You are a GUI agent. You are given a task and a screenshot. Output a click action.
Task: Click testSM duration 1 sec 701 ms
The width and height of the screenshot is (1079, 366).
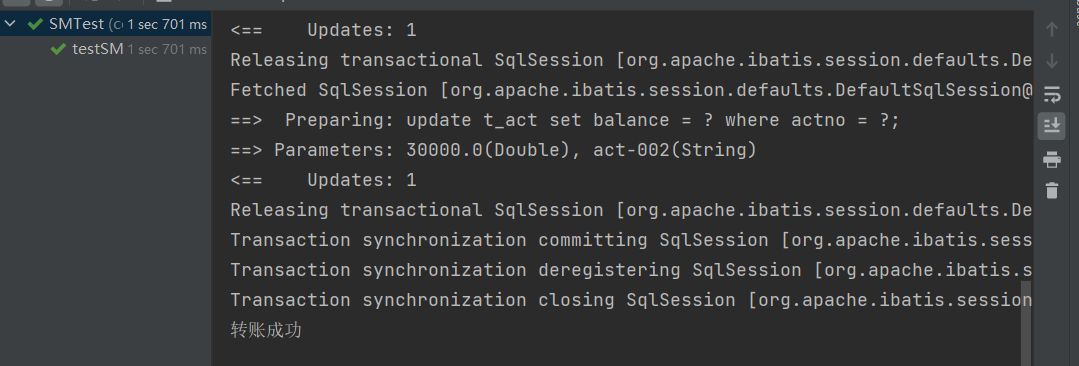167,50
